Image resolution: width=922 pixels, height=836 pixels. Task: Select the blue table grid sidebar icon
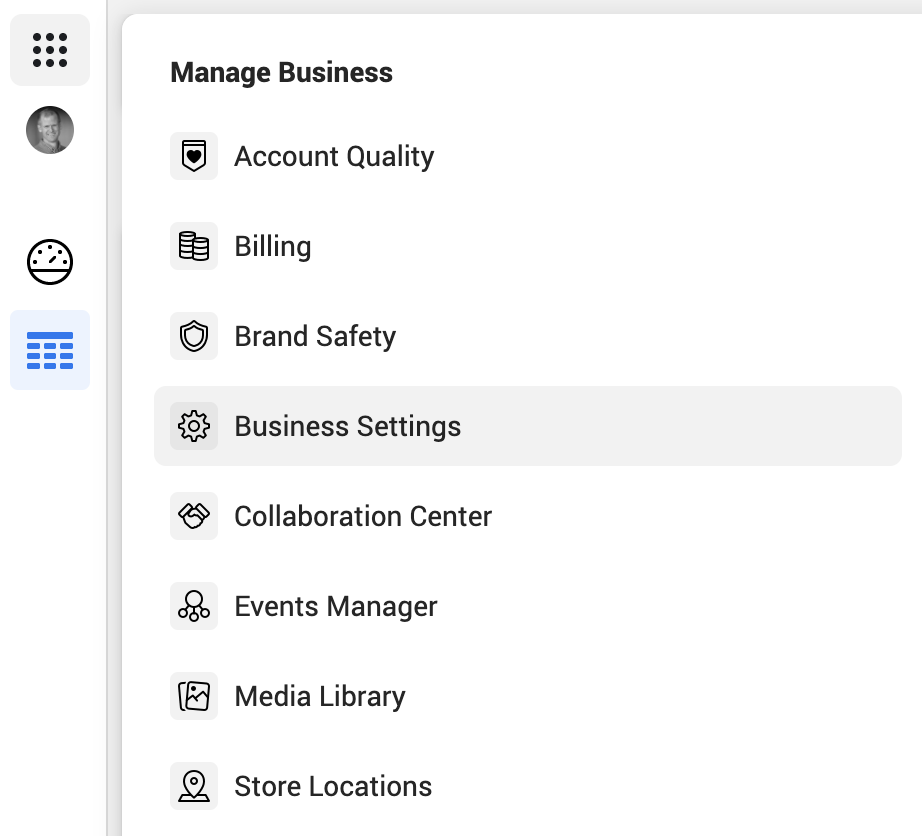(x=50, y=350)
